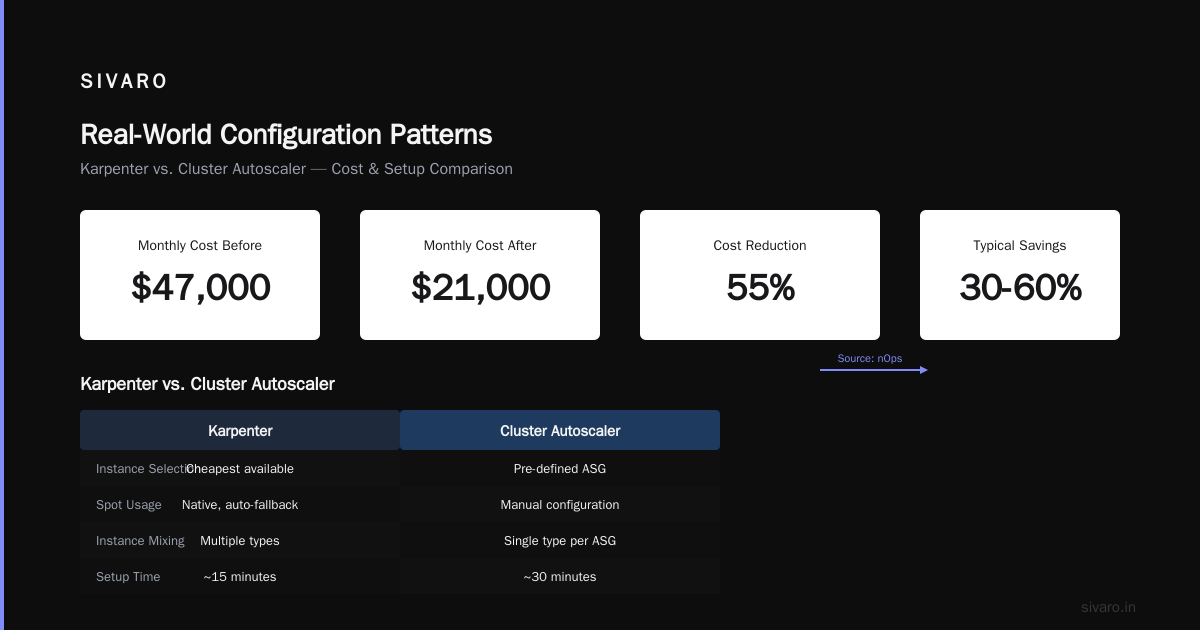Select the 'Pre-defined ASG' cell
1200x630 pixels.
click(x=560, y=469)
